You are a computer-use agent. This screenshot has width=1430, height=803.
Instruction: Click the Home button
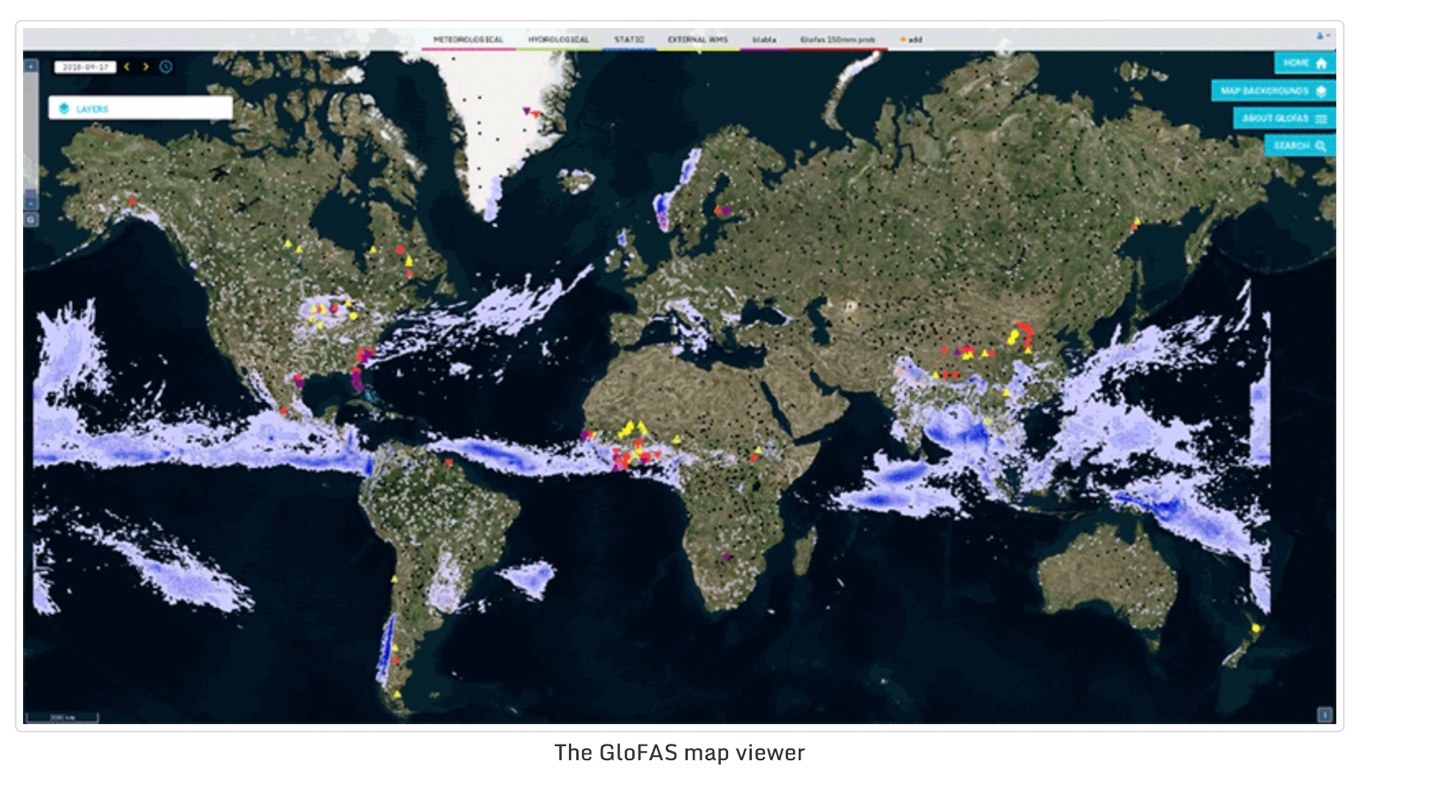1305,63
